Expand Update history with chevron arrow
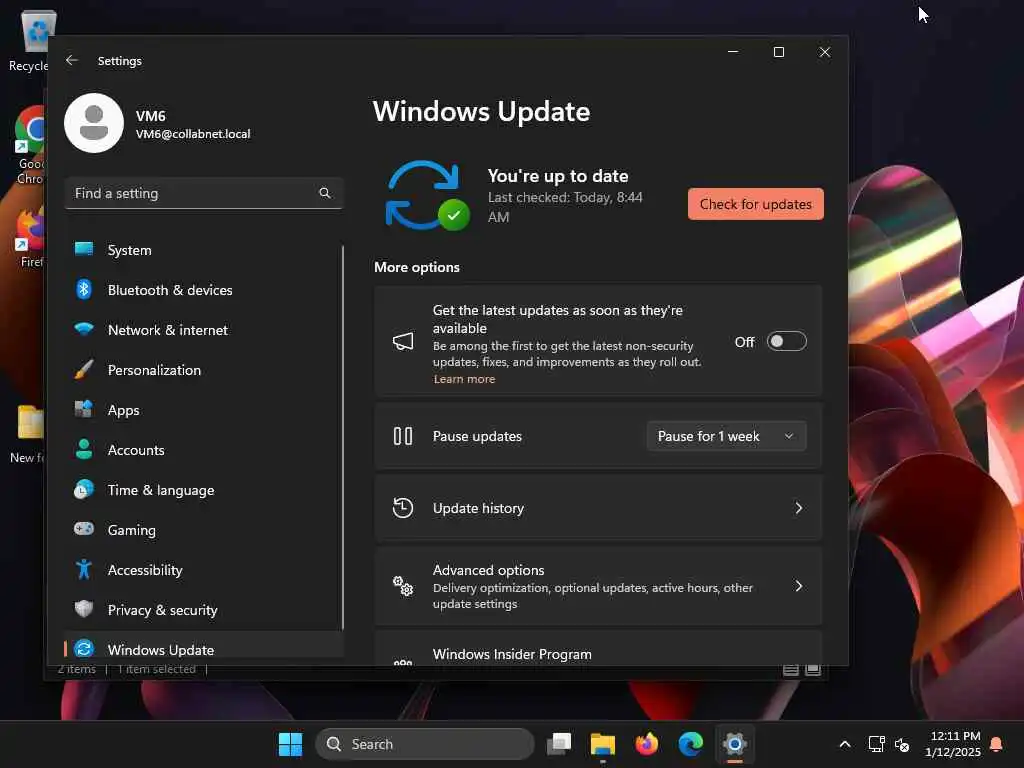Screen dimensions: 1024x768 point(799,507)
